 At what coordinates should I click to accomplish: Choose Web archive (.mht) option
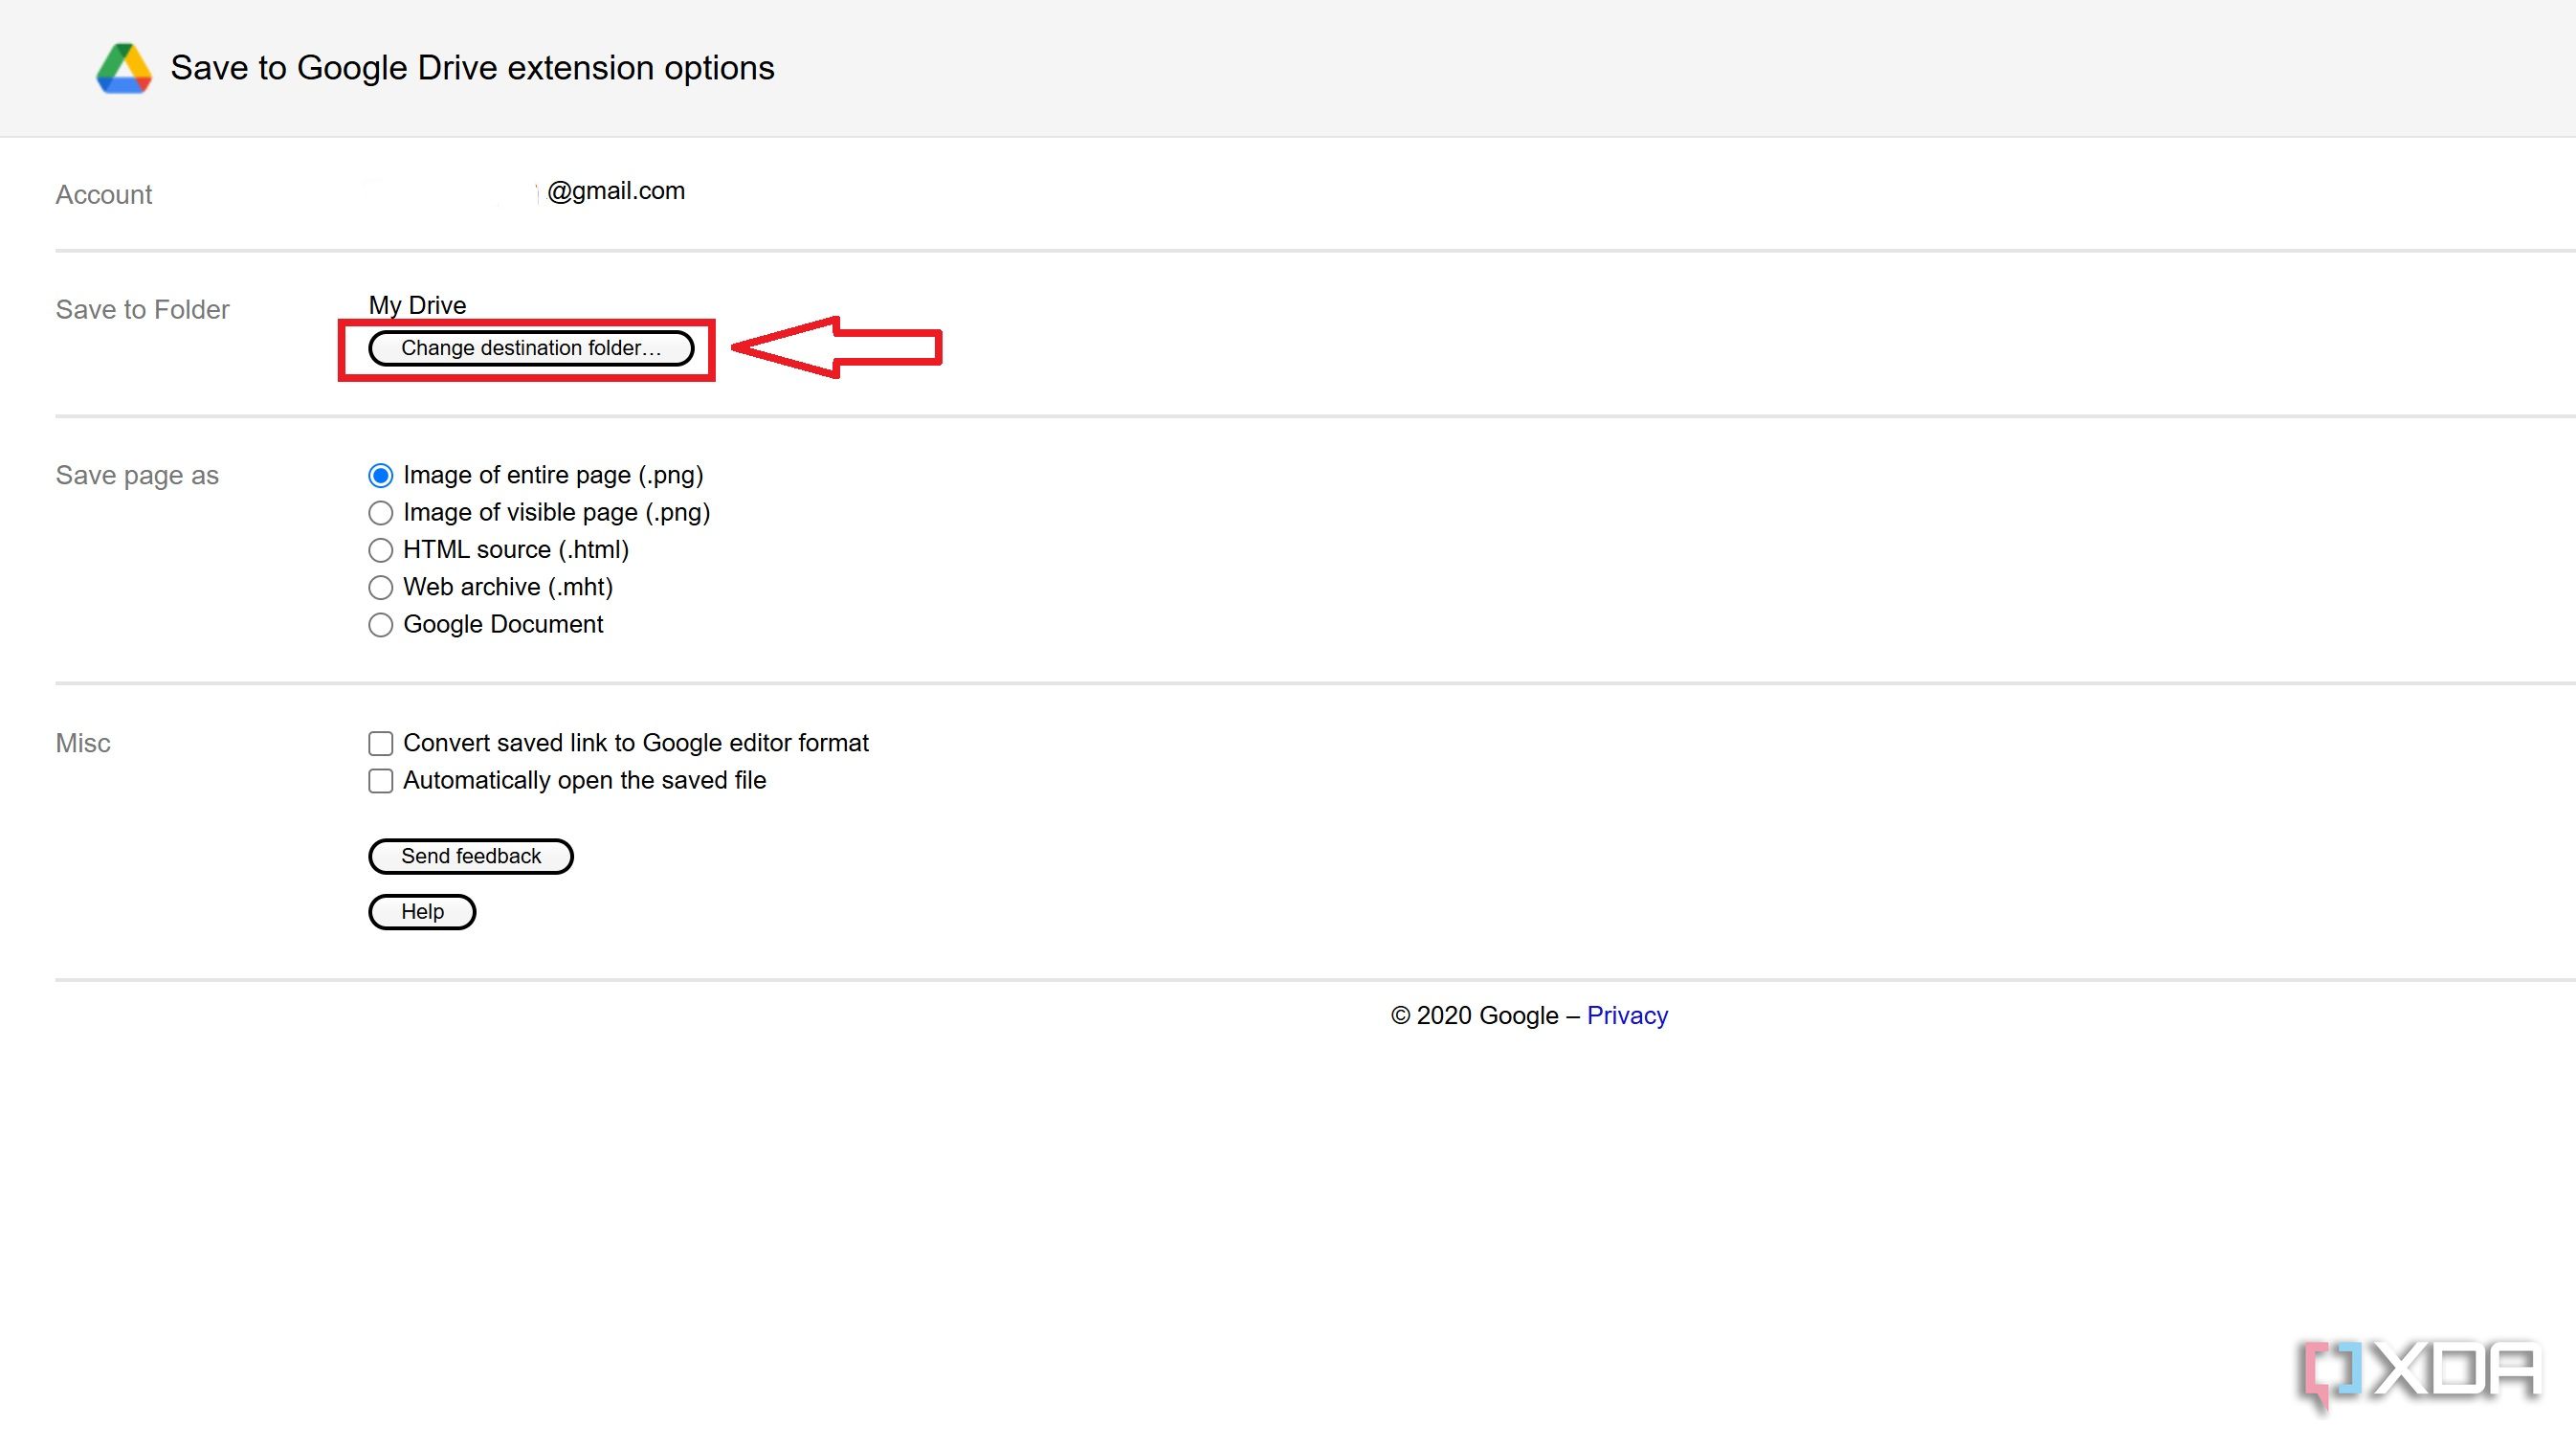point(380,587)
